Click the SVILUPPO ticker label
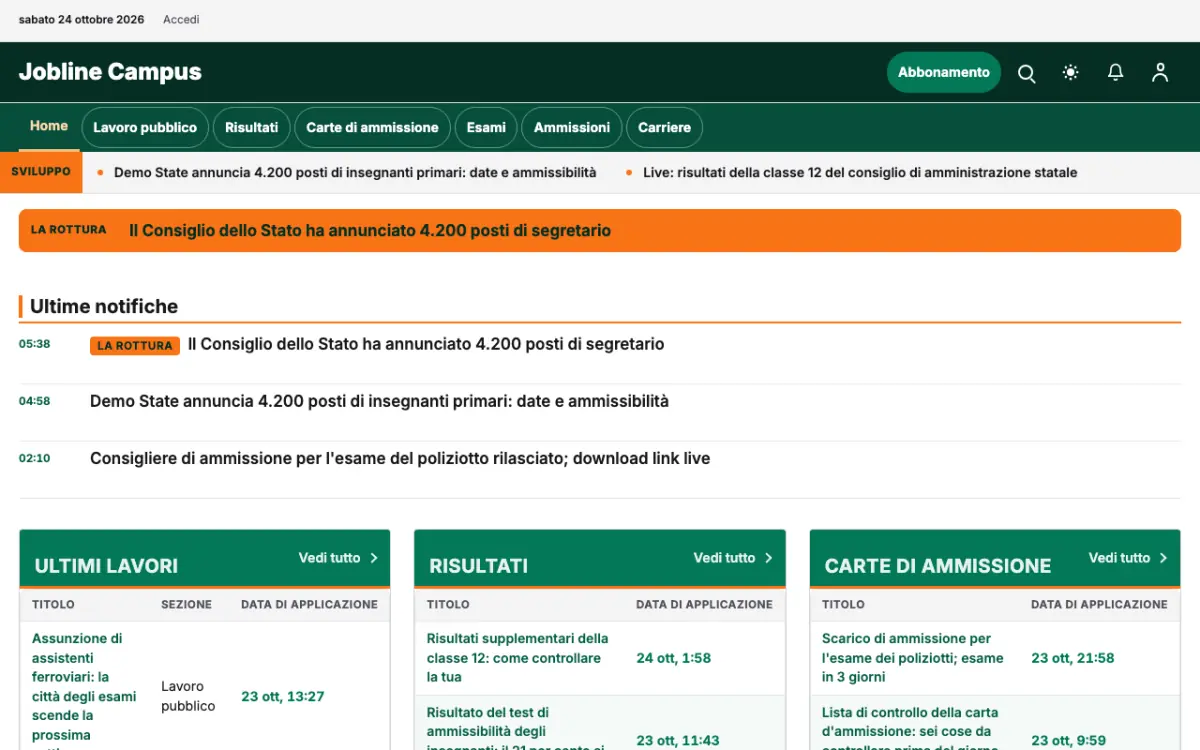The image size is (1200, 750). tap(41, 172)
